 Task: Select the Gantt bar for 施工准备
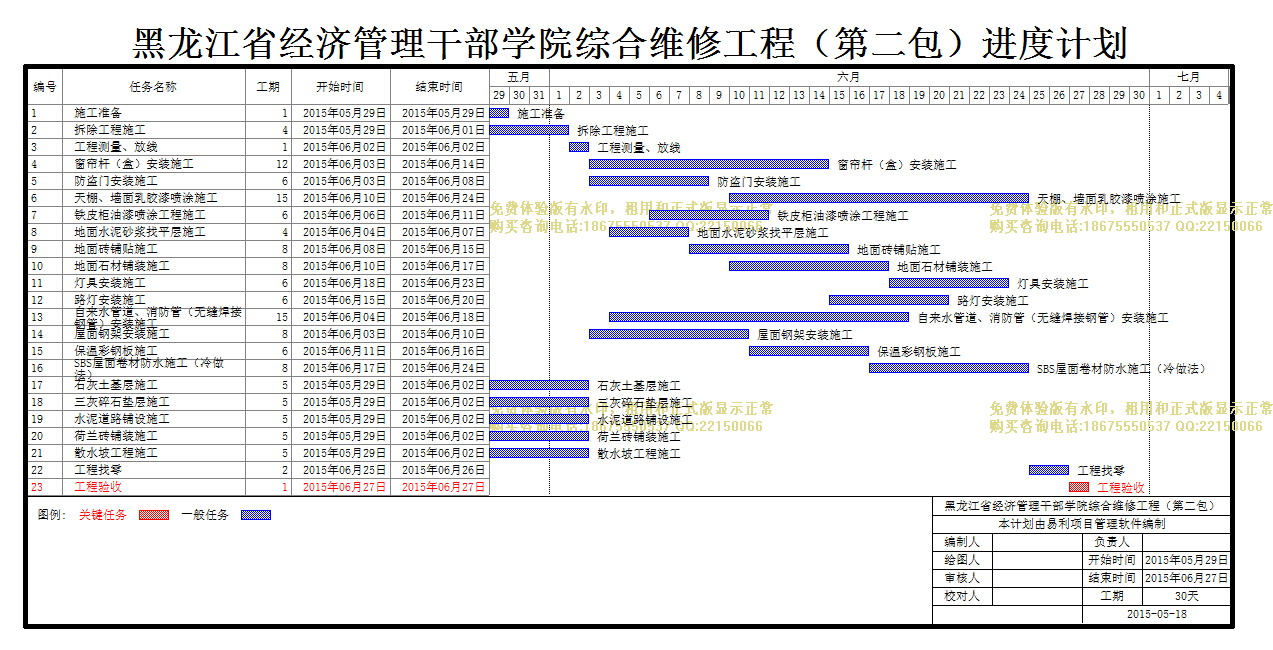point(499,113)
